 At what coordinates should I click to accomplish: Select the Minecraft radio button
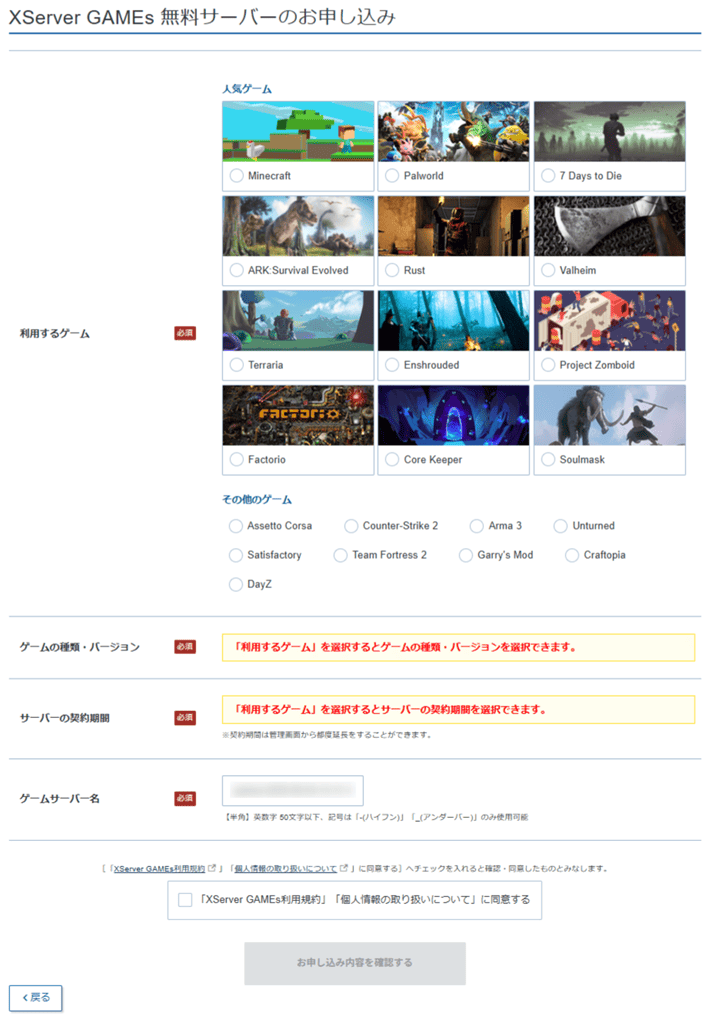click(236, 176)
